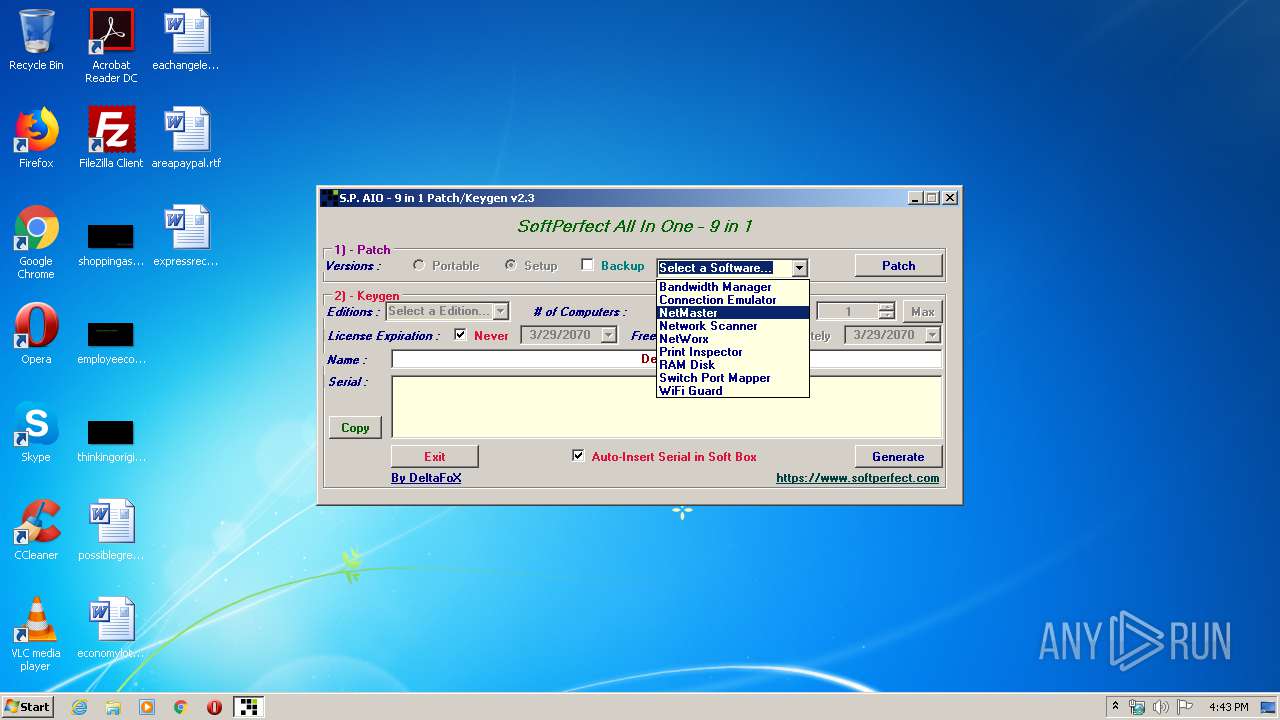Image resolution: width=1280 pixels, height=720 pixels.
Task: Launch Google Chrome from the desktop
Action: [x=36, y=242]
